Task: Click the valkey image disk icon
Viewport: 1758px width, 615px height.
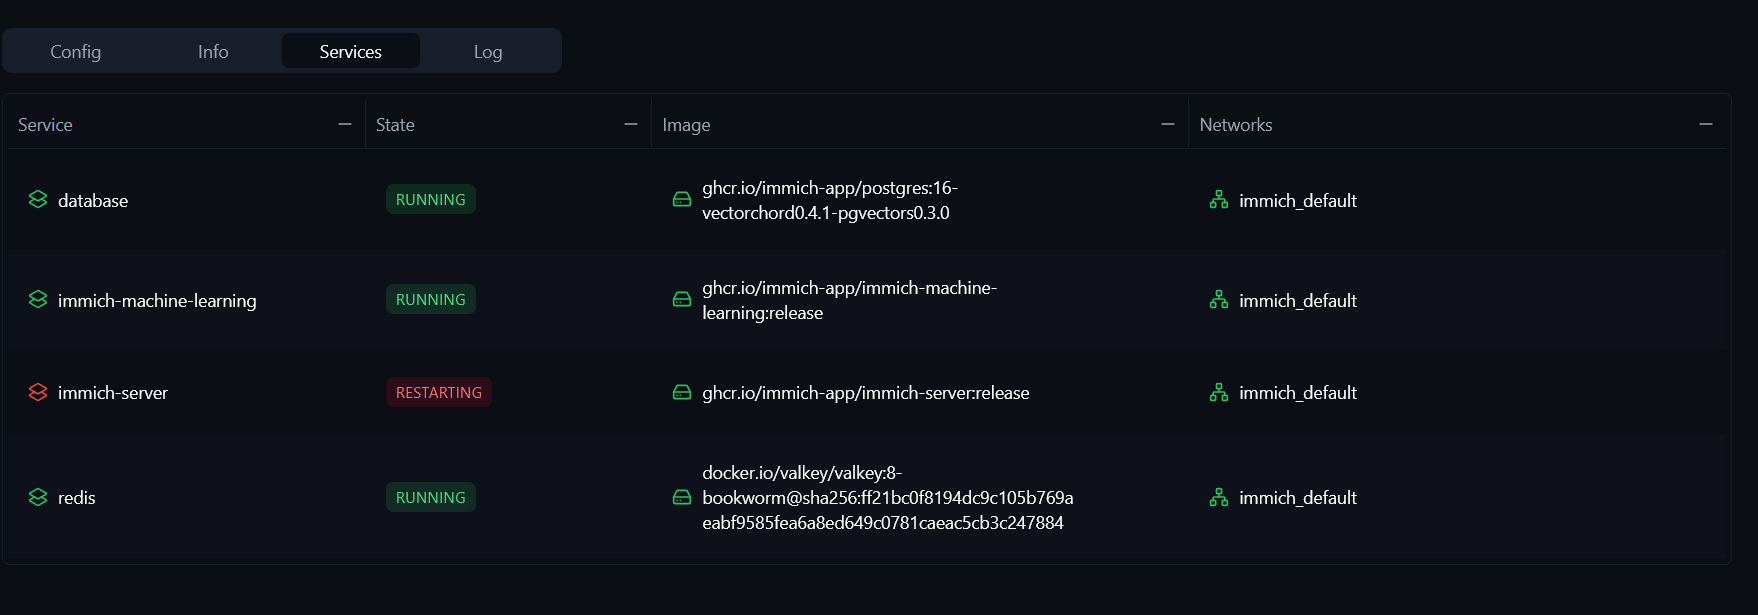Action: (x=682, y=497)
